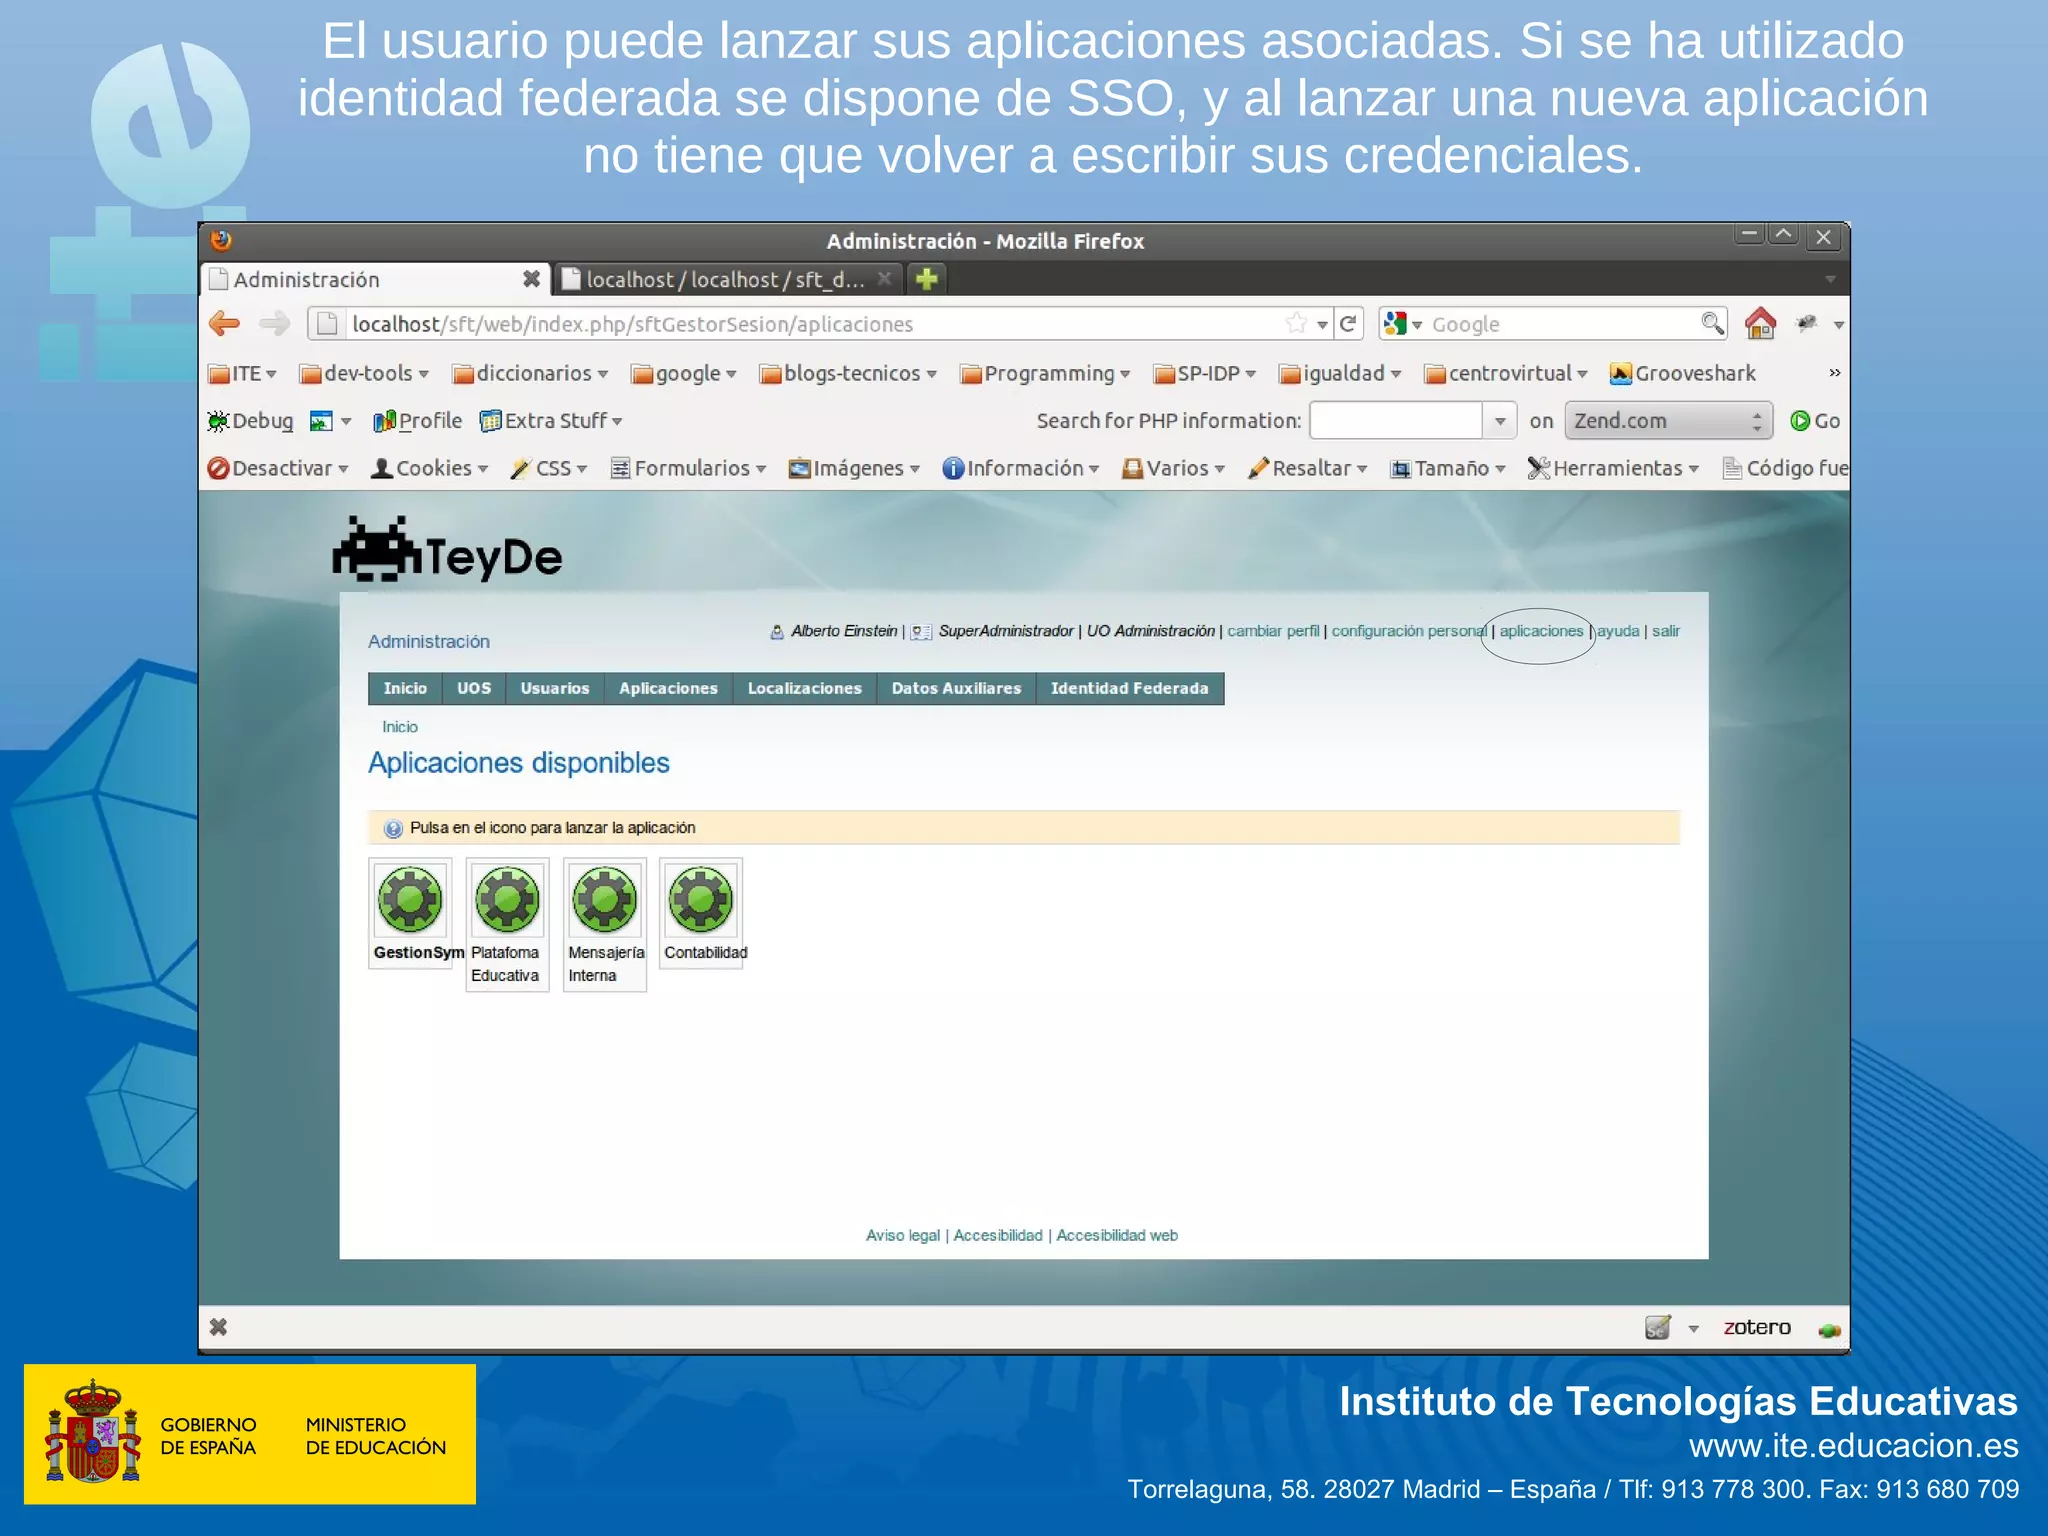Click the status bar edit note icon
Screen dimensions: 2048x1536
1658,1327
